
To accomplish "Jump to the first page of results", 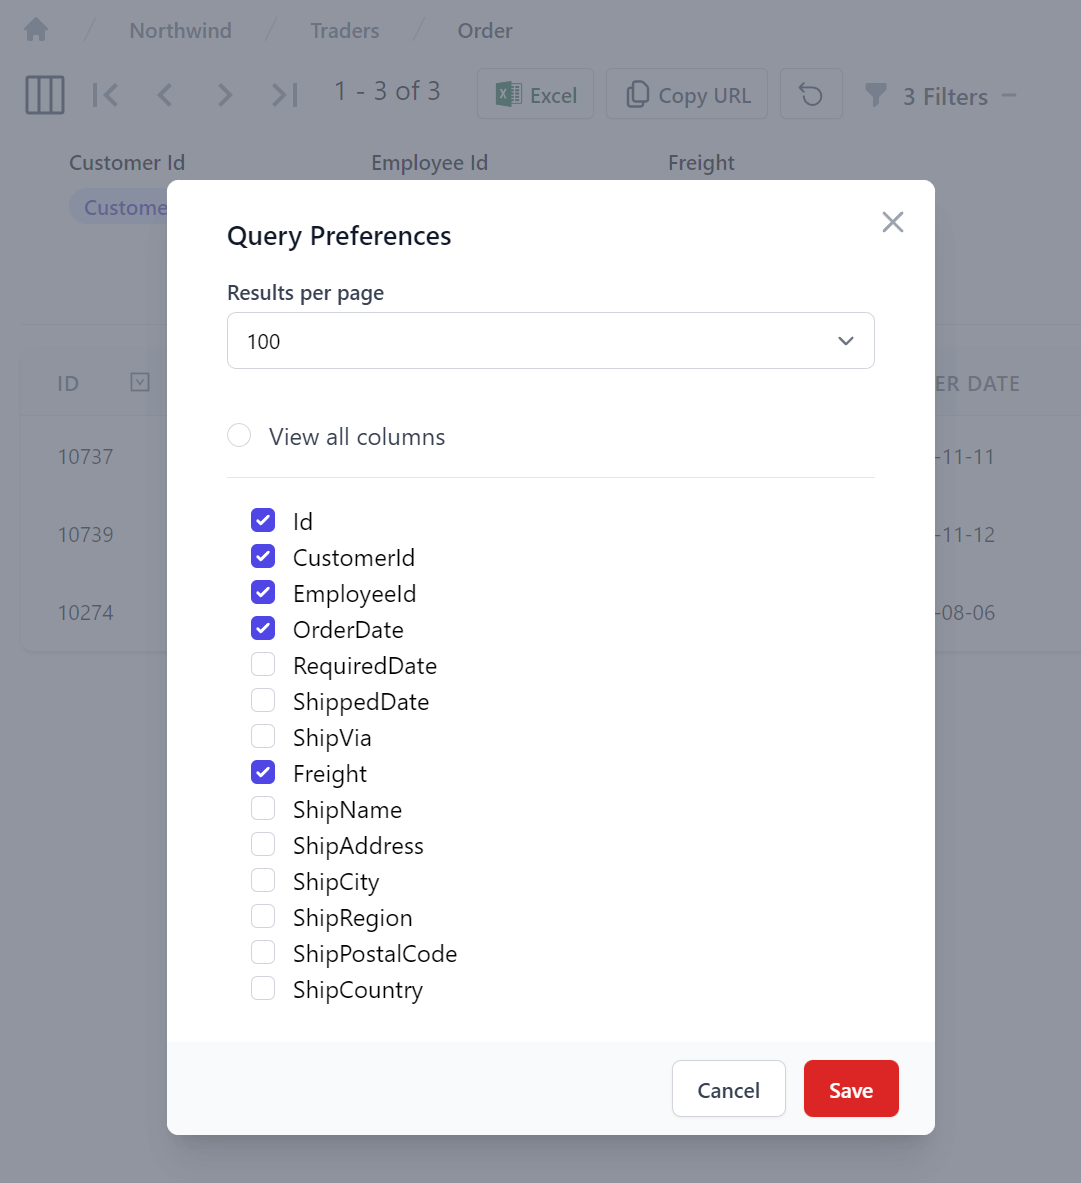I will click(x=105, y=94).
